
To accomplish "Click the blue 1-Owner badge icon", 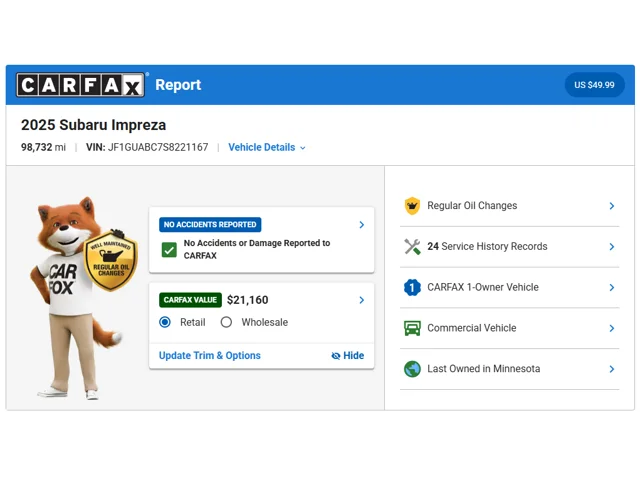I will (412, 287).
